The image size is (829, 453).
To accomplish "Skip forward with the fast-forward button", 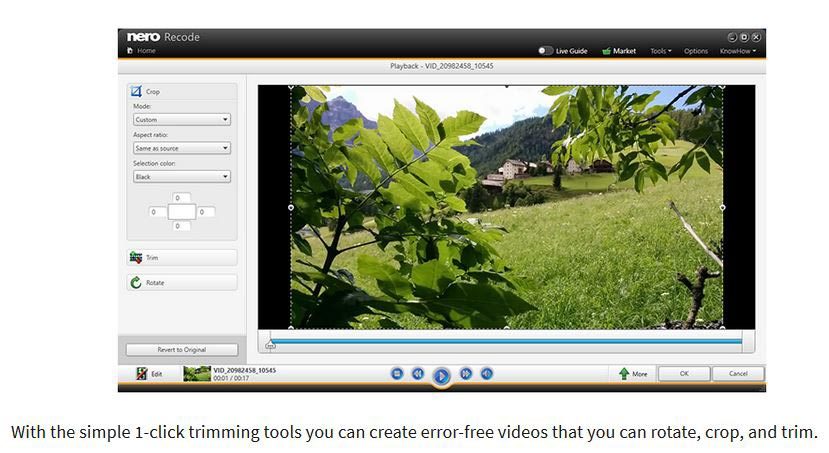I will (x=466, y=374).
